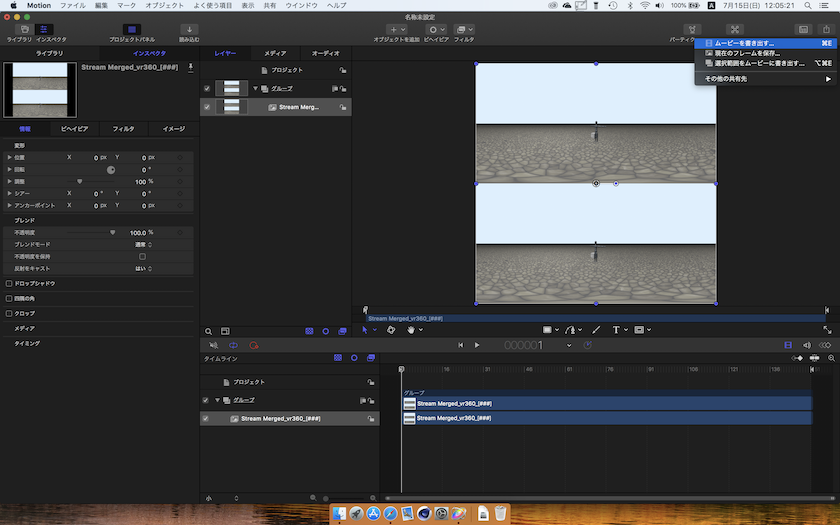
Task: Click the インスペクタ toolbar icon
Action: coord(44,29)
